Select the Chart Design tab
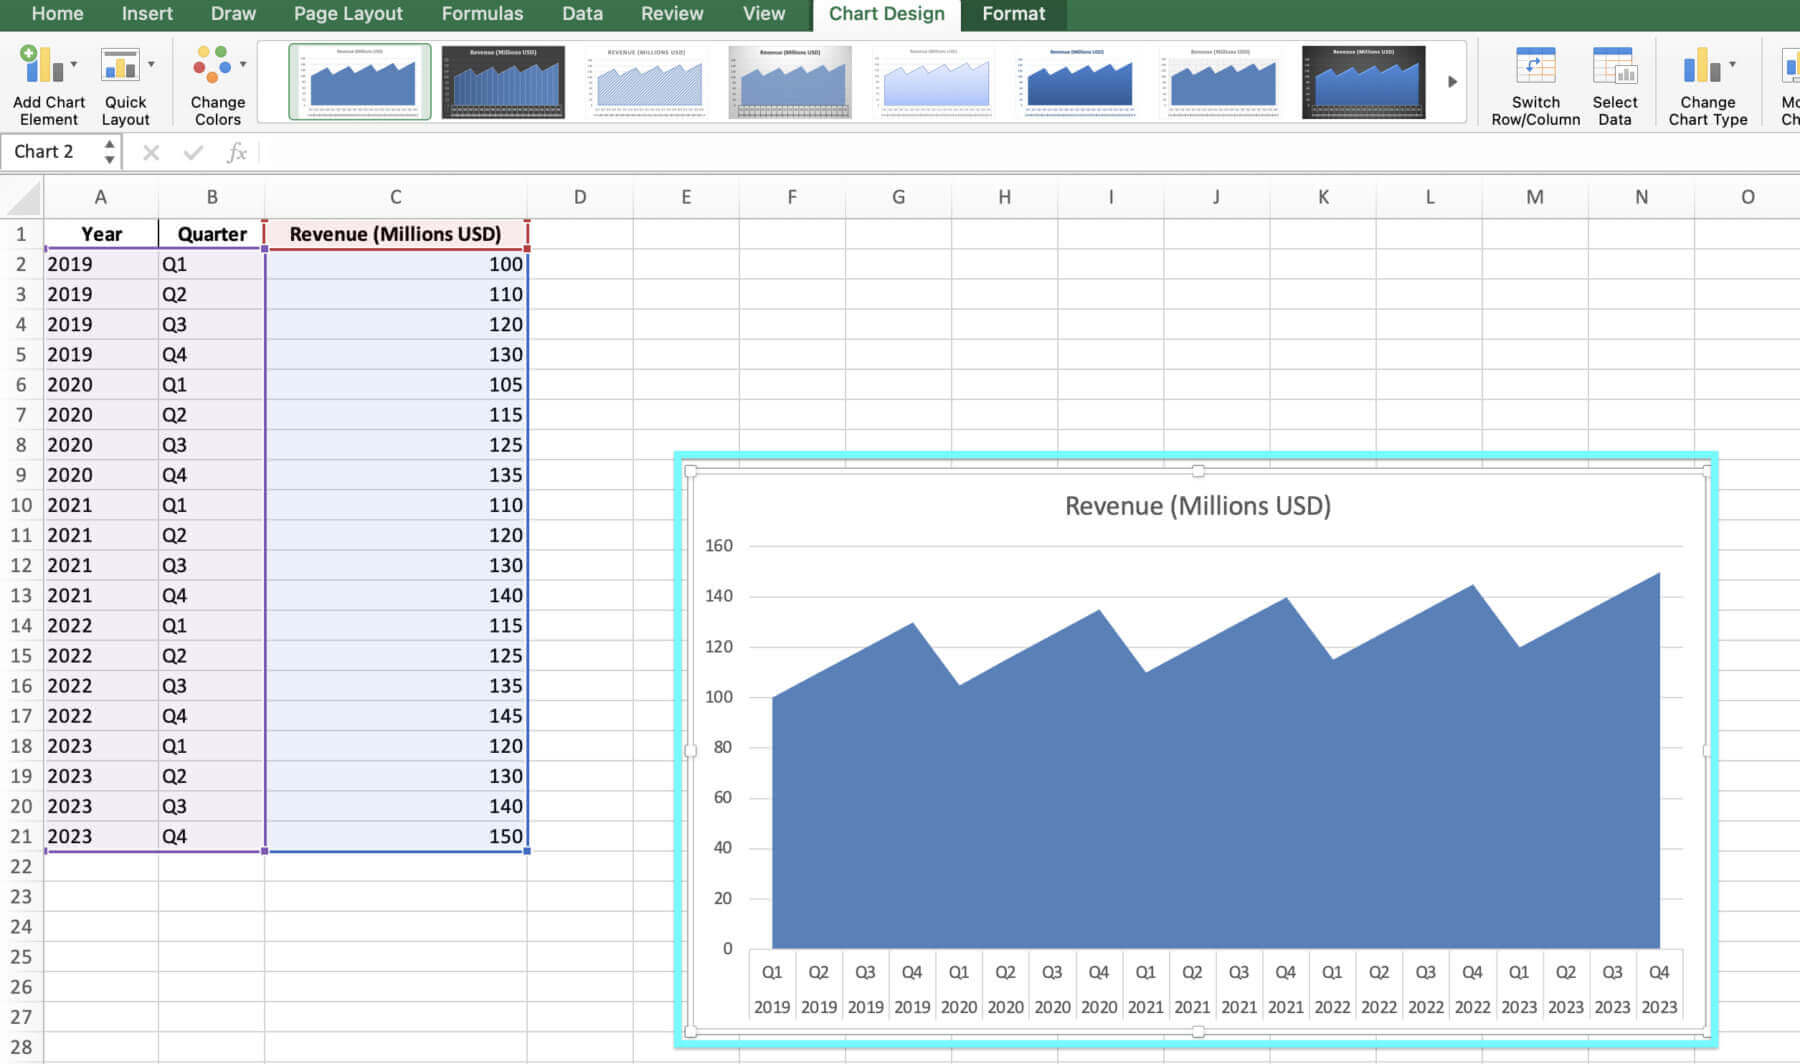1800x1064 pixels. click(x=886, y=14)
